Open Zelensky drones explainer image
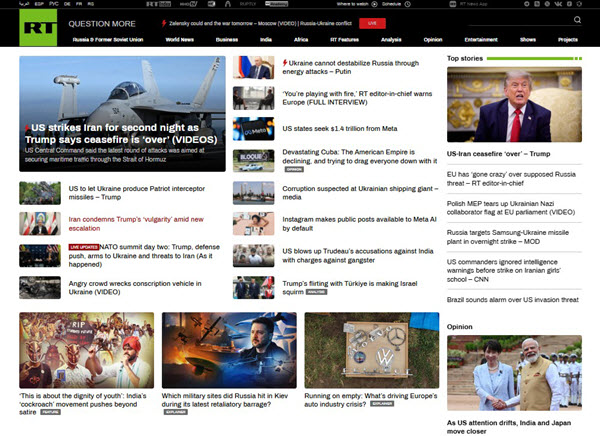Viewport: 600px width, 436px height. point(229,350)
